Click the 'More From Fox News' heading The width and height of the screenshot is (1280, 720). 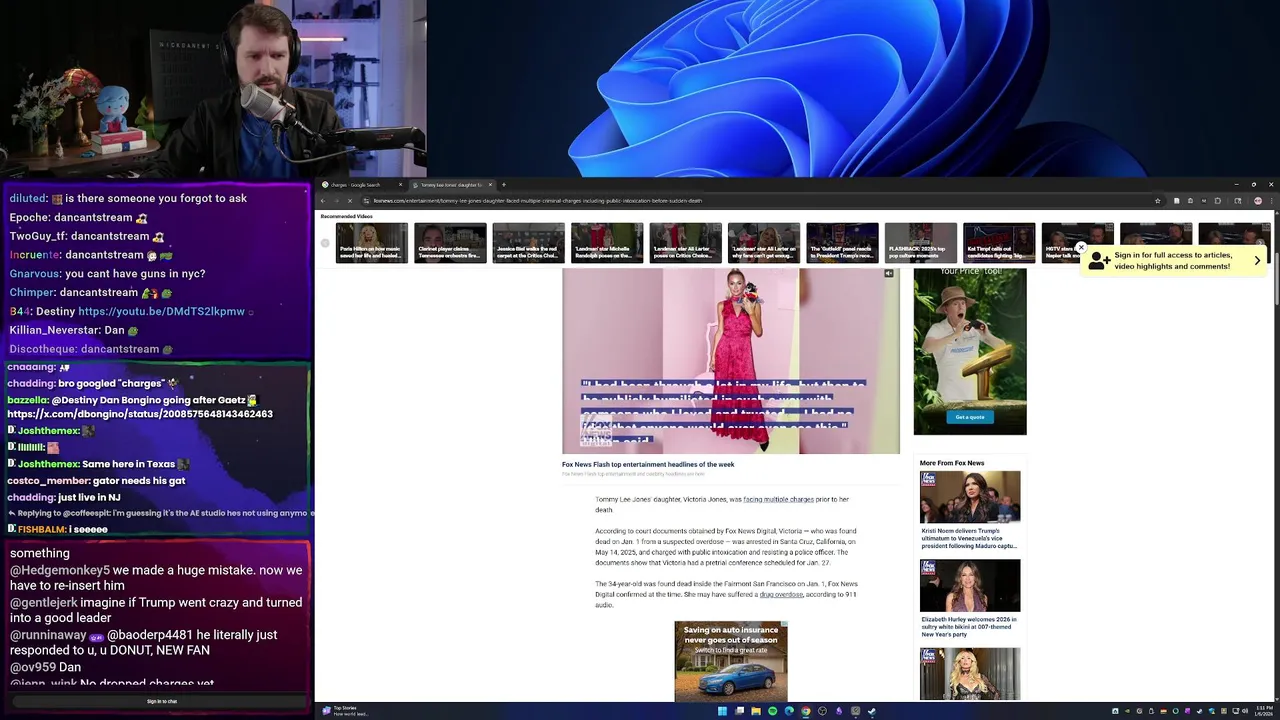[x=952, y=463]
